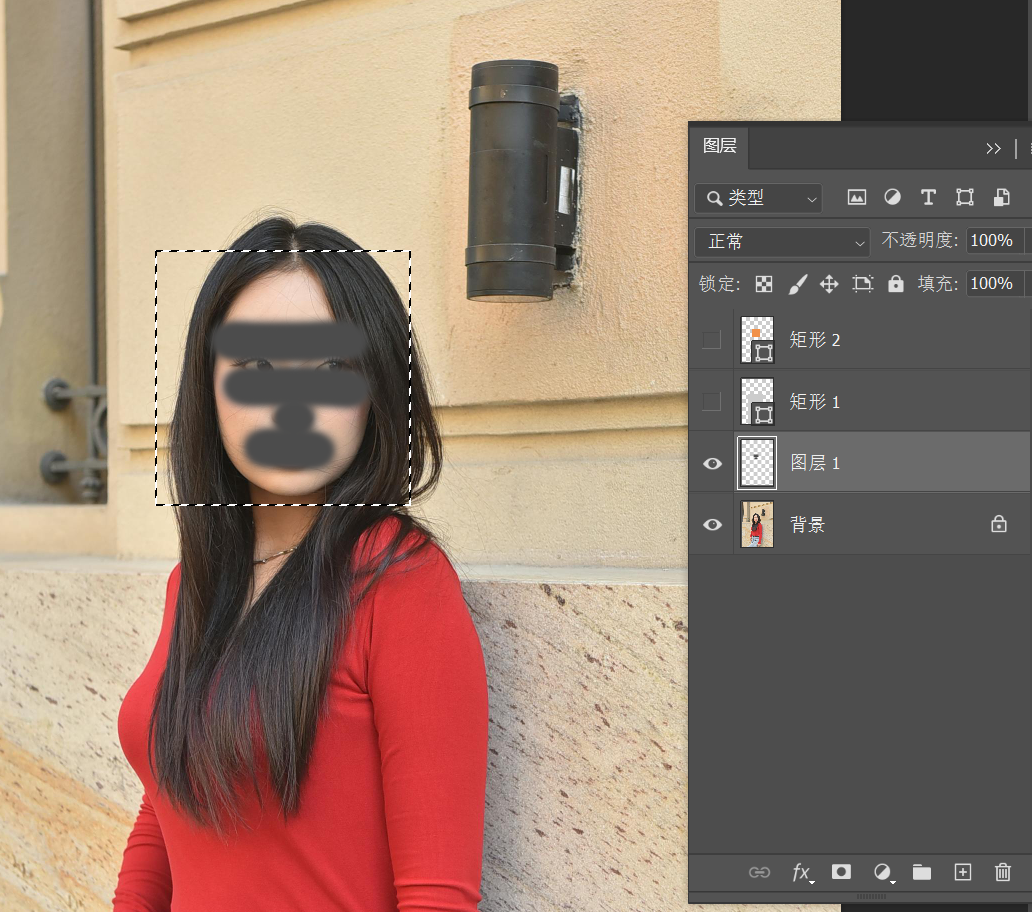Click the adjustment layer filter icon
The image size is (1032, 912).
point(892,198)
